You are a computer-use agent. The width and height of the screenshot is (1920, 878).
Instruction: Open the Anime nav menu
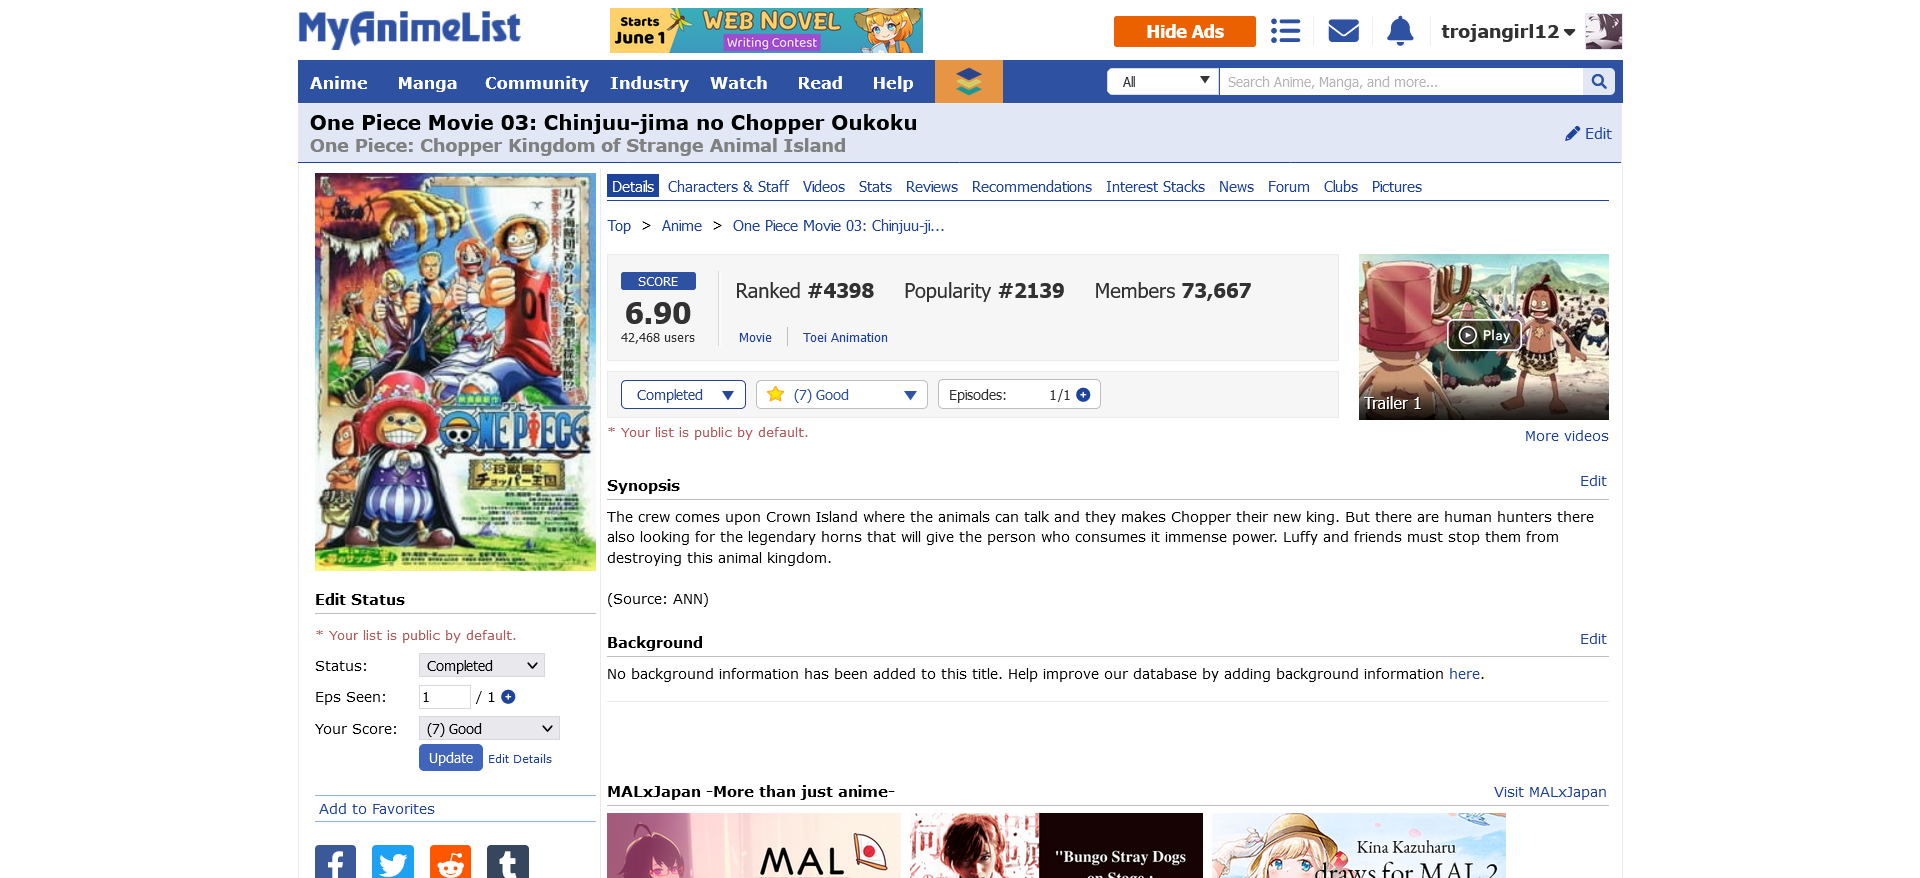[x=339, y=83]
